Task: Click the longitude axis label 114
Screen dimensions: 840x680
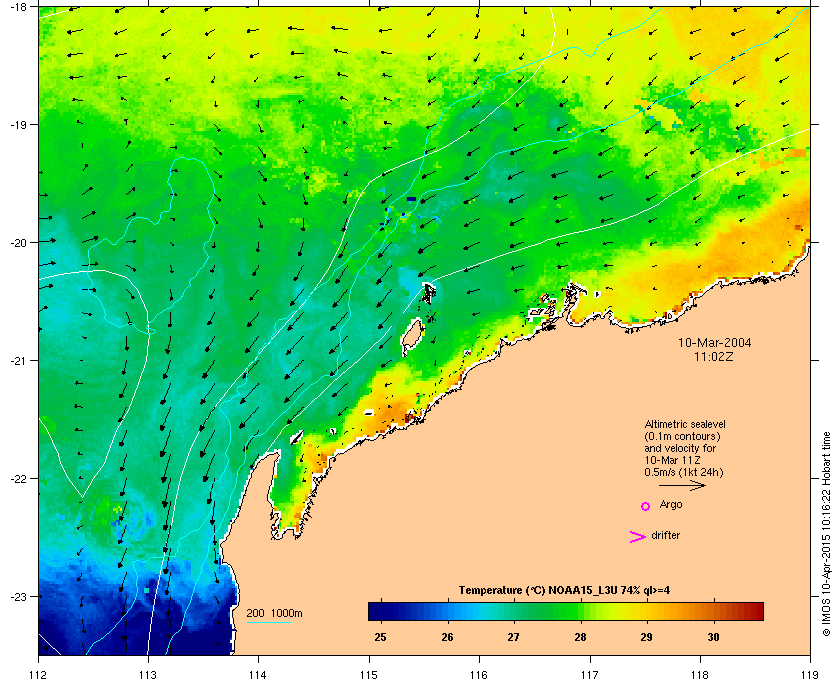Action: click(258, 674)
